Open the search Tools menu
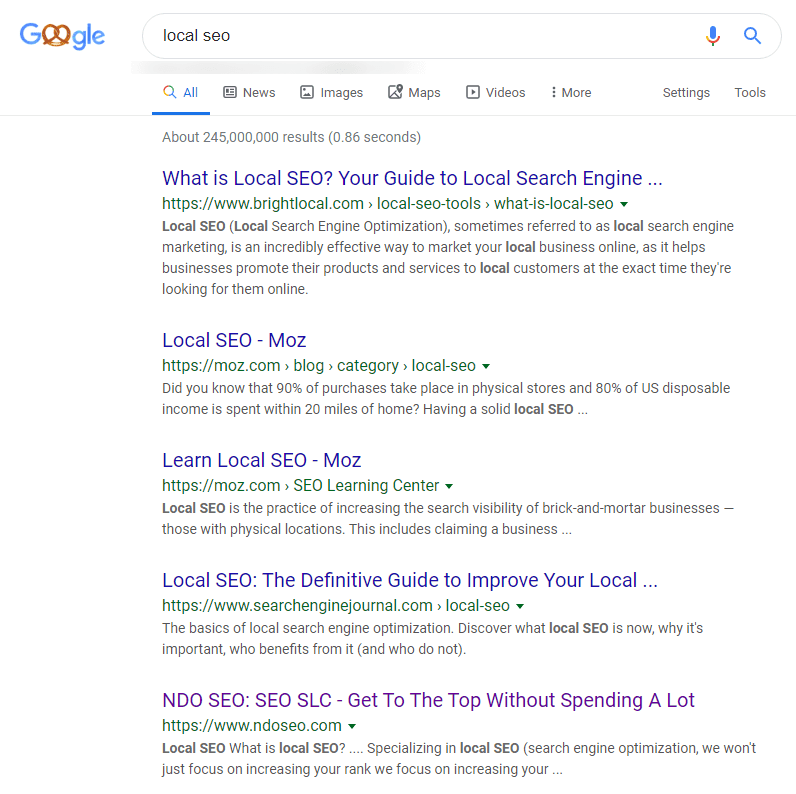Viewport: 796px width, 794px height. [750, 92]
